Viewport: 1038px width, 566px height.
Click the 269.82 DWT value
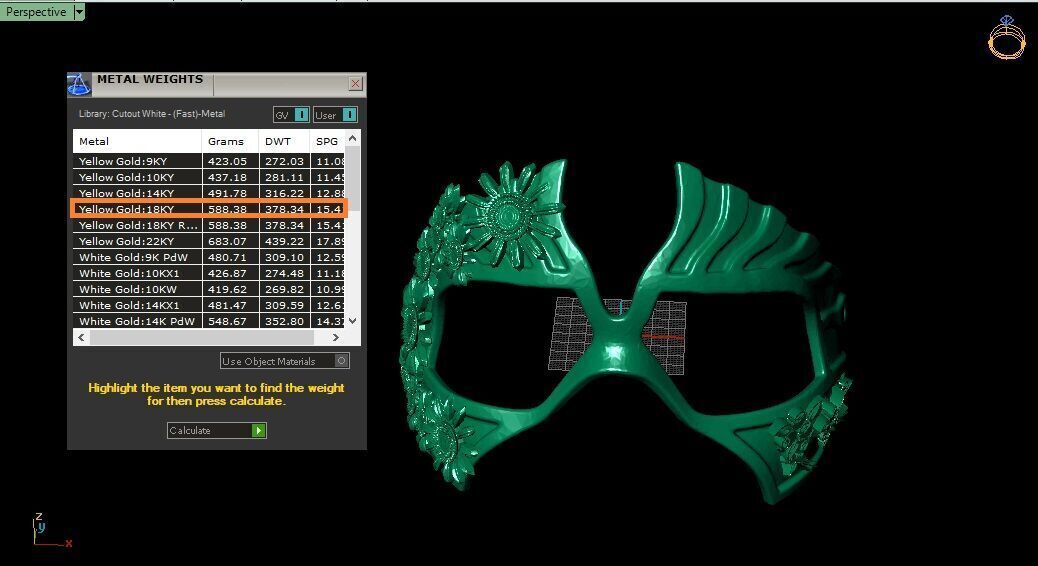pos(284,289)
